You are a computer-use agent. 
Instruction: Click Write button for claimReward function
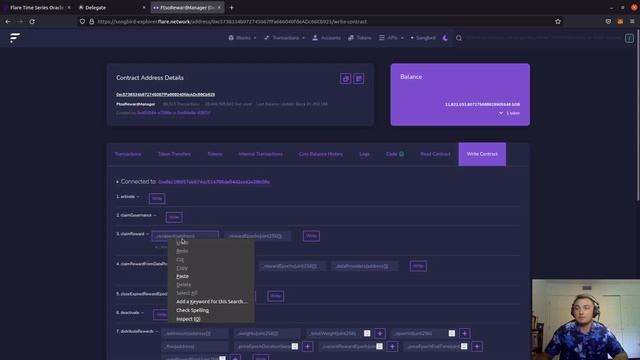tap(311, 236)
